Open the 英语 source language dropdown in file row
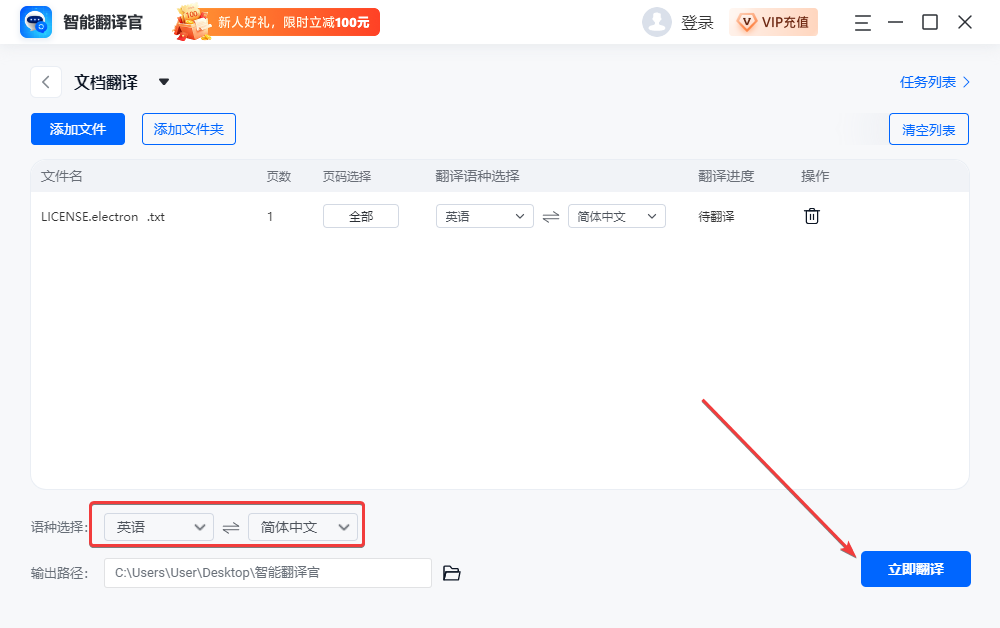The image size is (1000, 628). point(484,215)
